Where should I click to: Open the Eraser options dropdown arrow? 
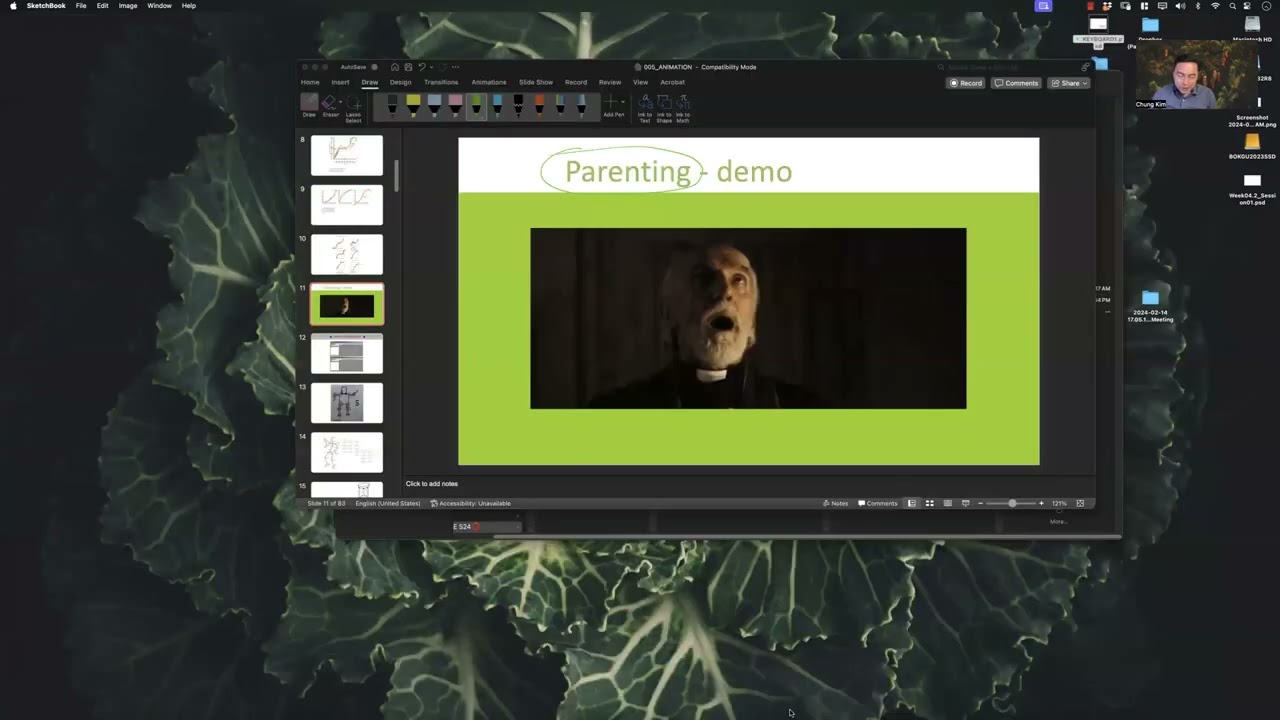tap(339, 102)
